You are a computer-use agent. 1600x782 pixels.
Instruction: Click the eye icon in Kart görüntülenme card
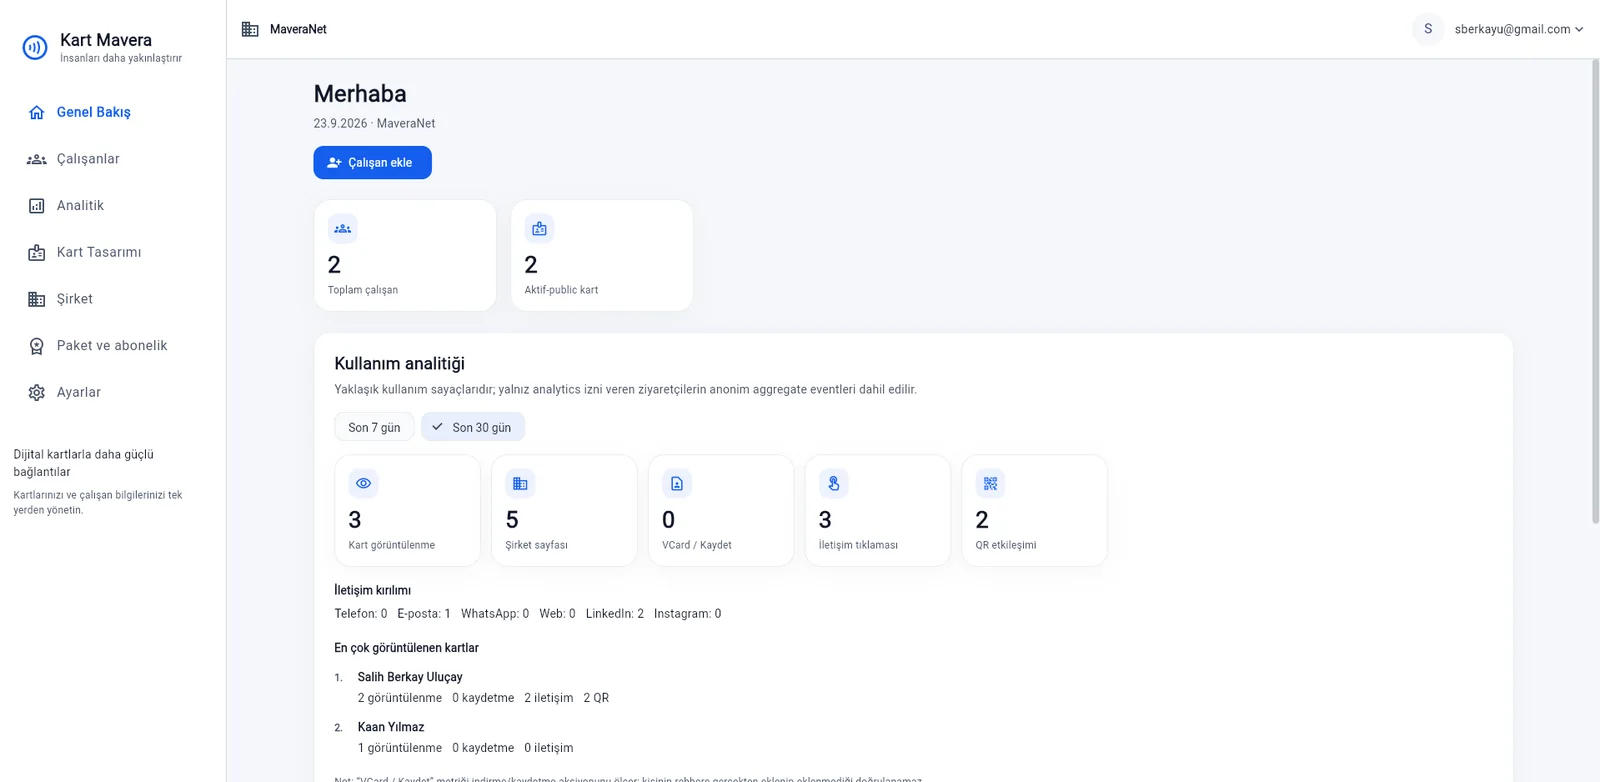[x=364, y=484]
